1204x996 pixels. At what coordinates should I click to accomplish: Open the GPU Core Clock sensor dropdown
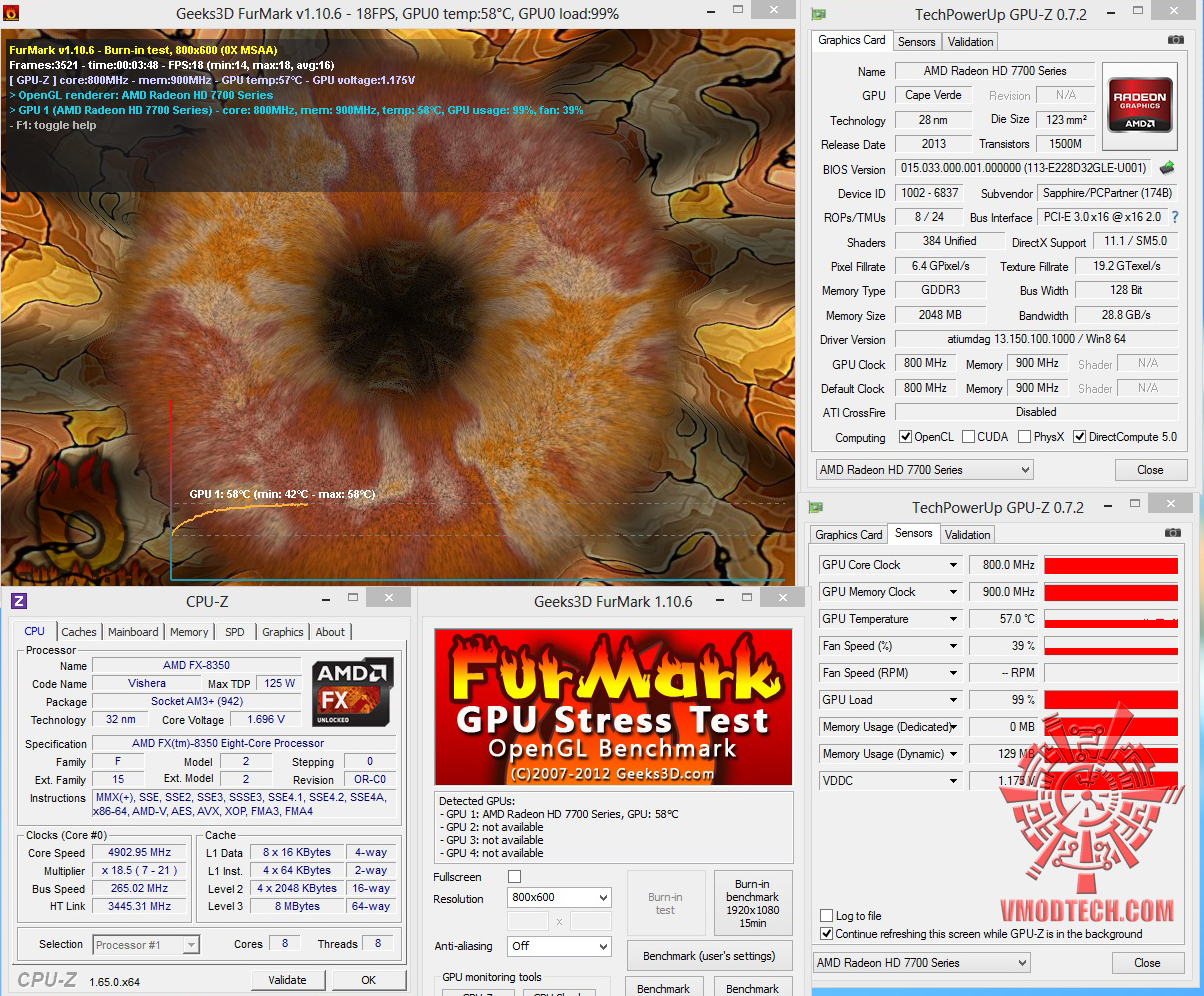point(953,565)
